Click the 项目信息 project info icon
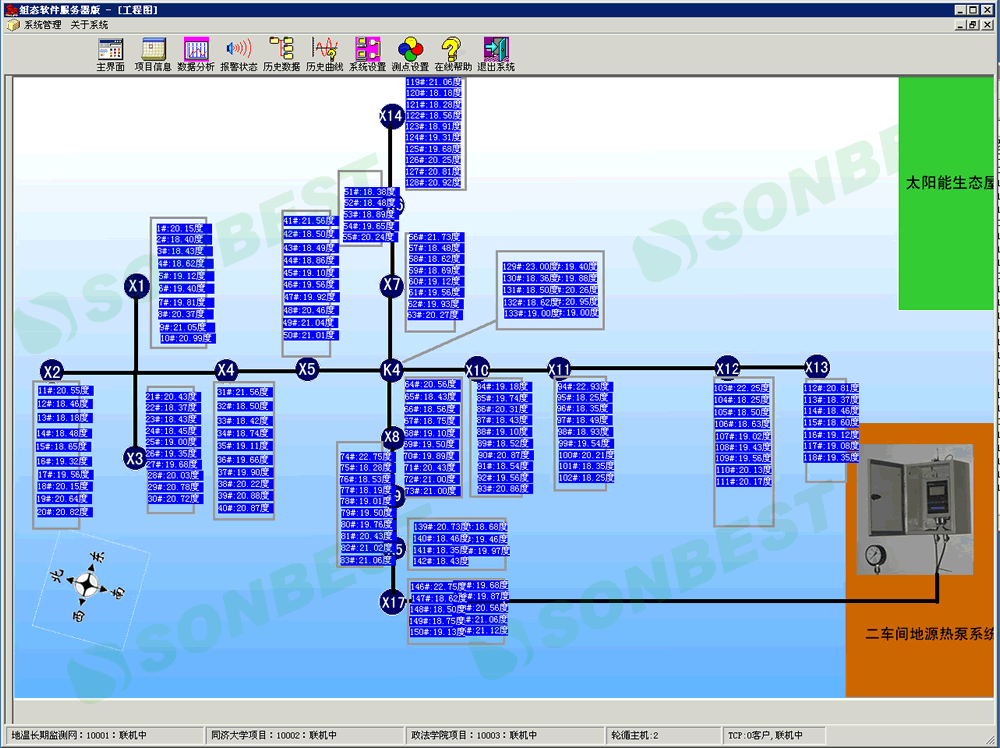Screen dimensions: 1000x748 point(153,54)
